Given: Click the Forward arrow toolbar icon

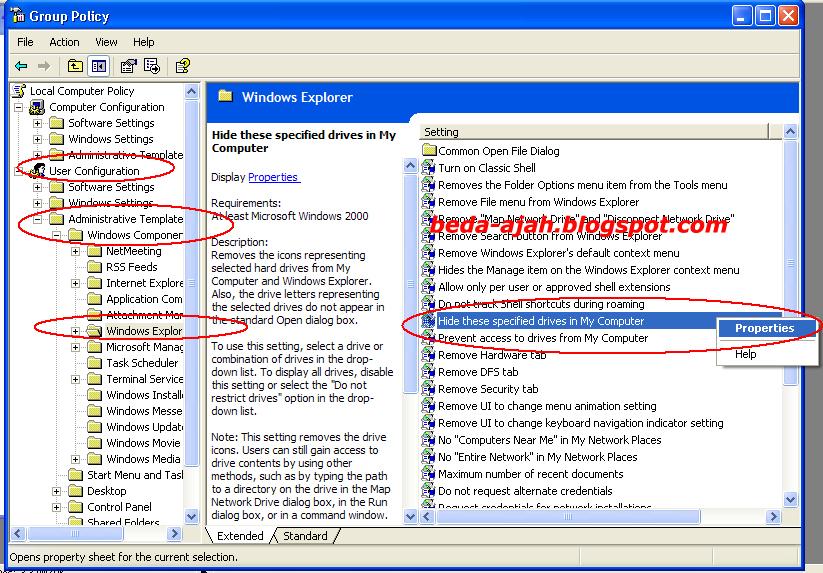Looking at the screenshot, I should [44, 66].
